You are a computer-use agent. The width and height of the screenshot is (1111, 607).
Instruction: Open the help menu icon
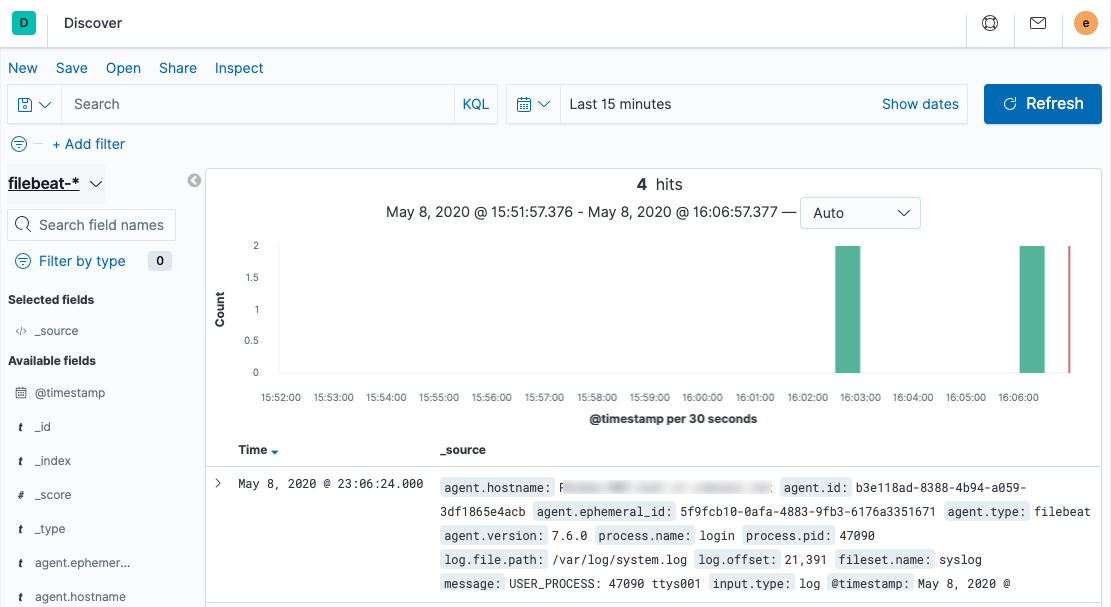pos(989,23)
